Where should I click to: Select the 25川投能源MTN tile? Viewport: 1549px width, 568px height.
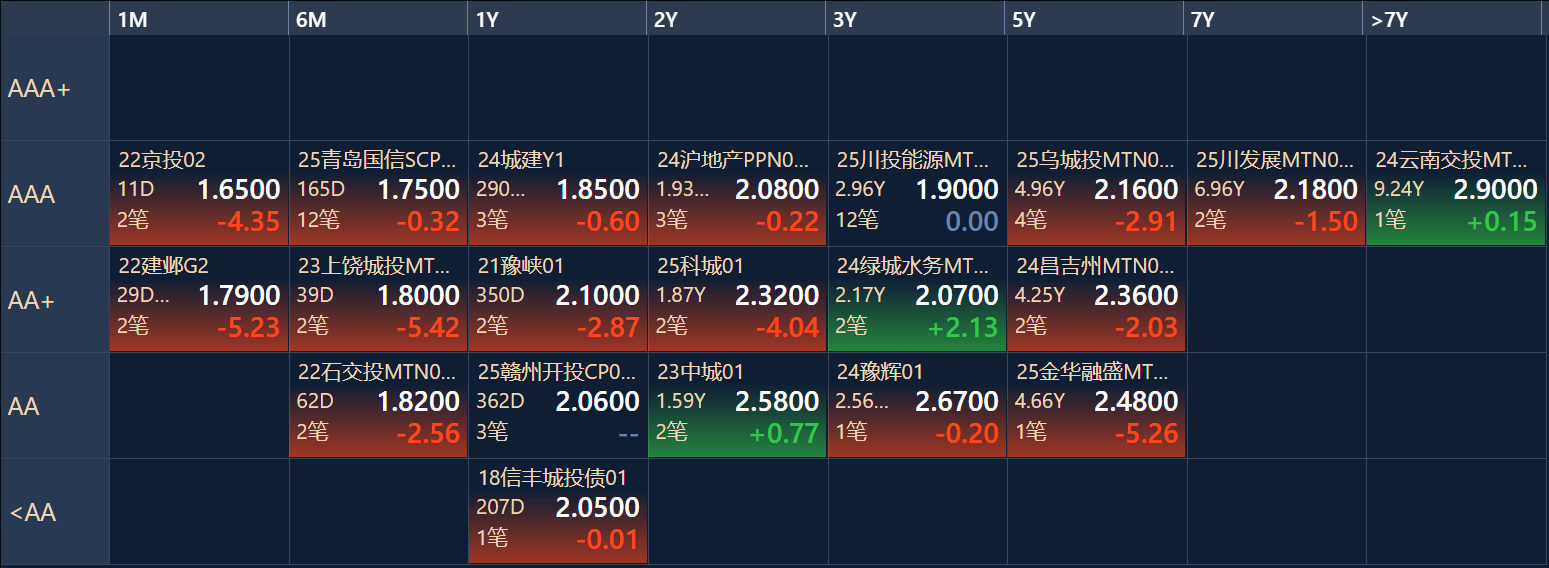[x=917, y=193]
